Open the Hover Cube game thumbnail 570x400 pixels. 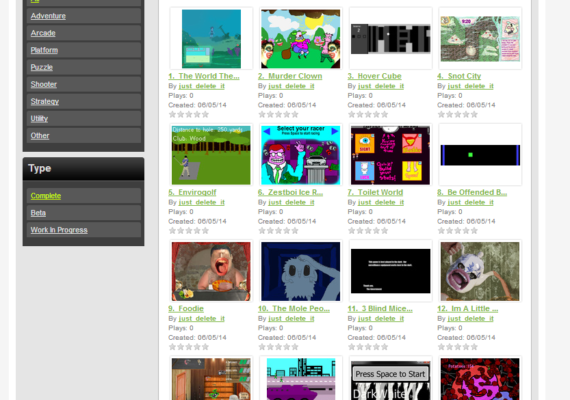pyautogui.click(x=390, y=39)
